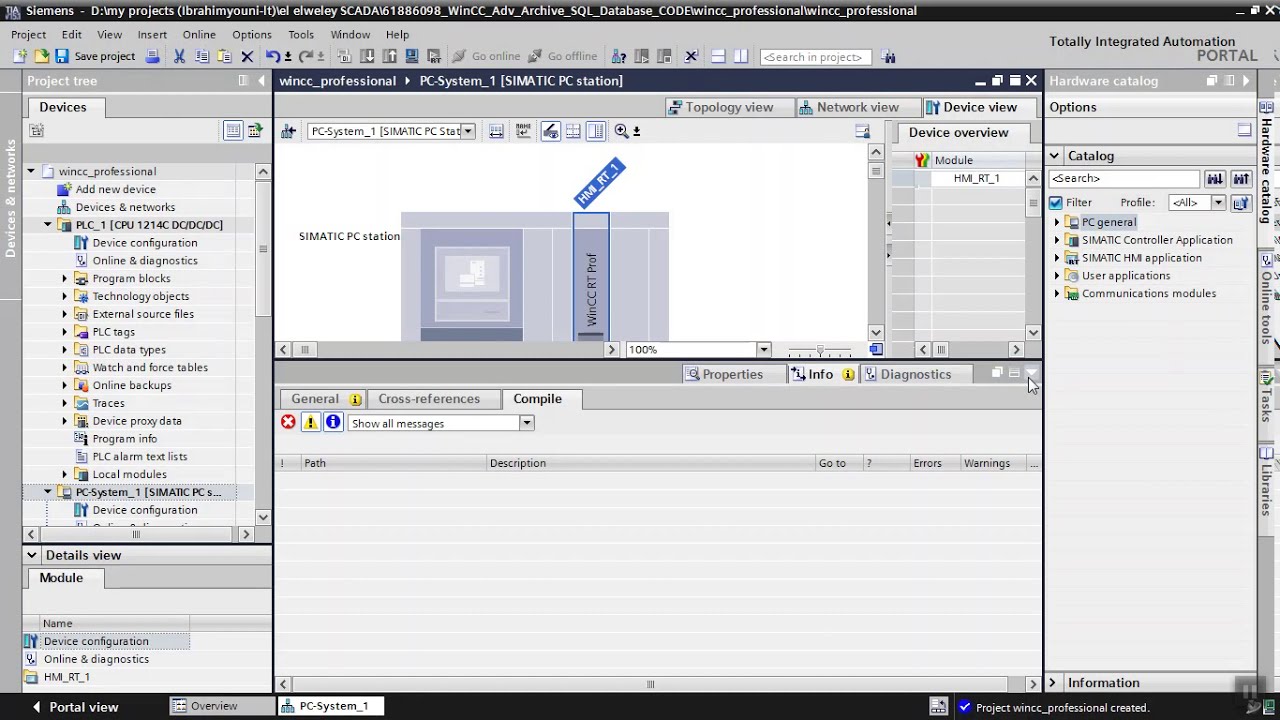Screen dimensions: 1280x720
Task: Expand SIMATIC HMI application catalog folder
Action: point(1057,258)
